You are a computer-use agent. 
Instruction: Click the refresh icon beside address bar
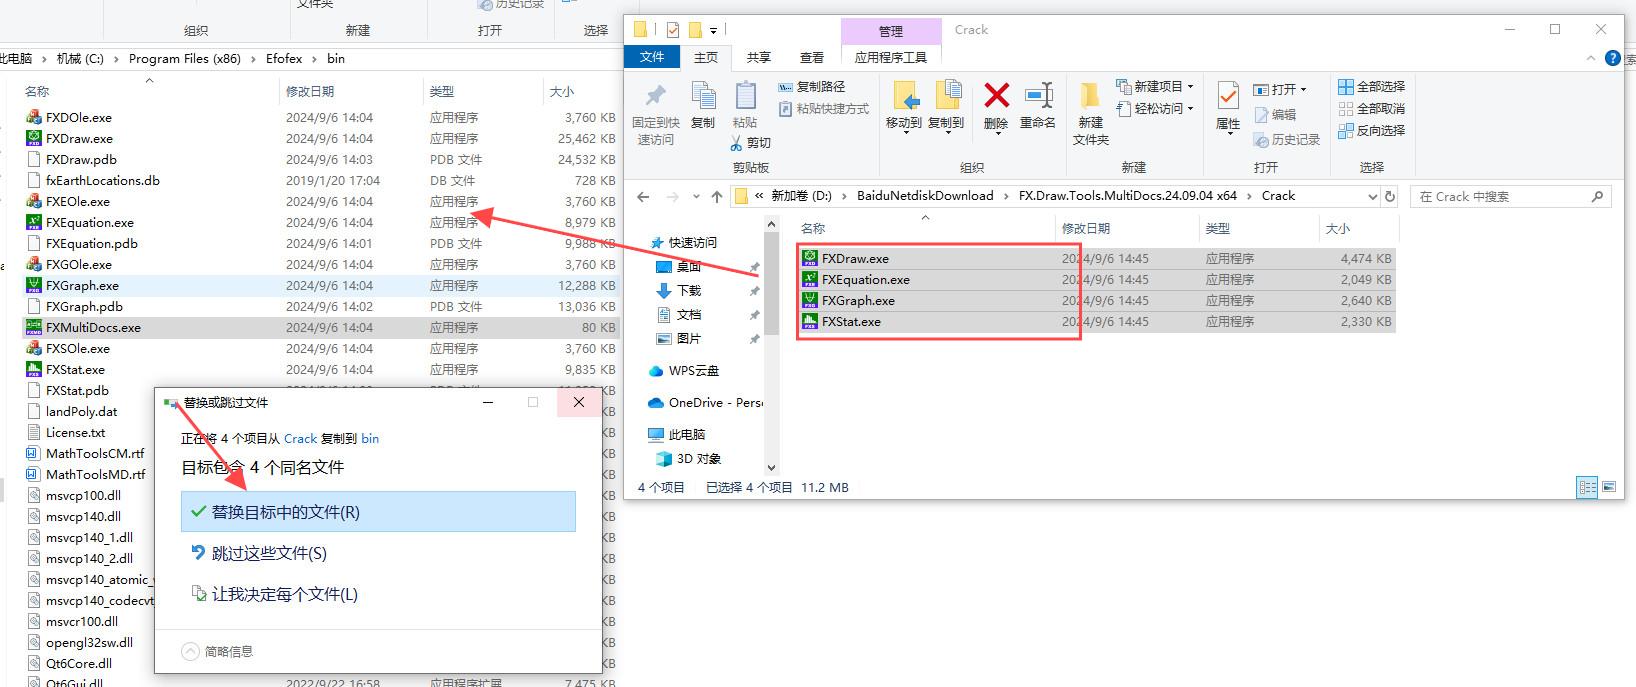click(x=1389, y=196)
